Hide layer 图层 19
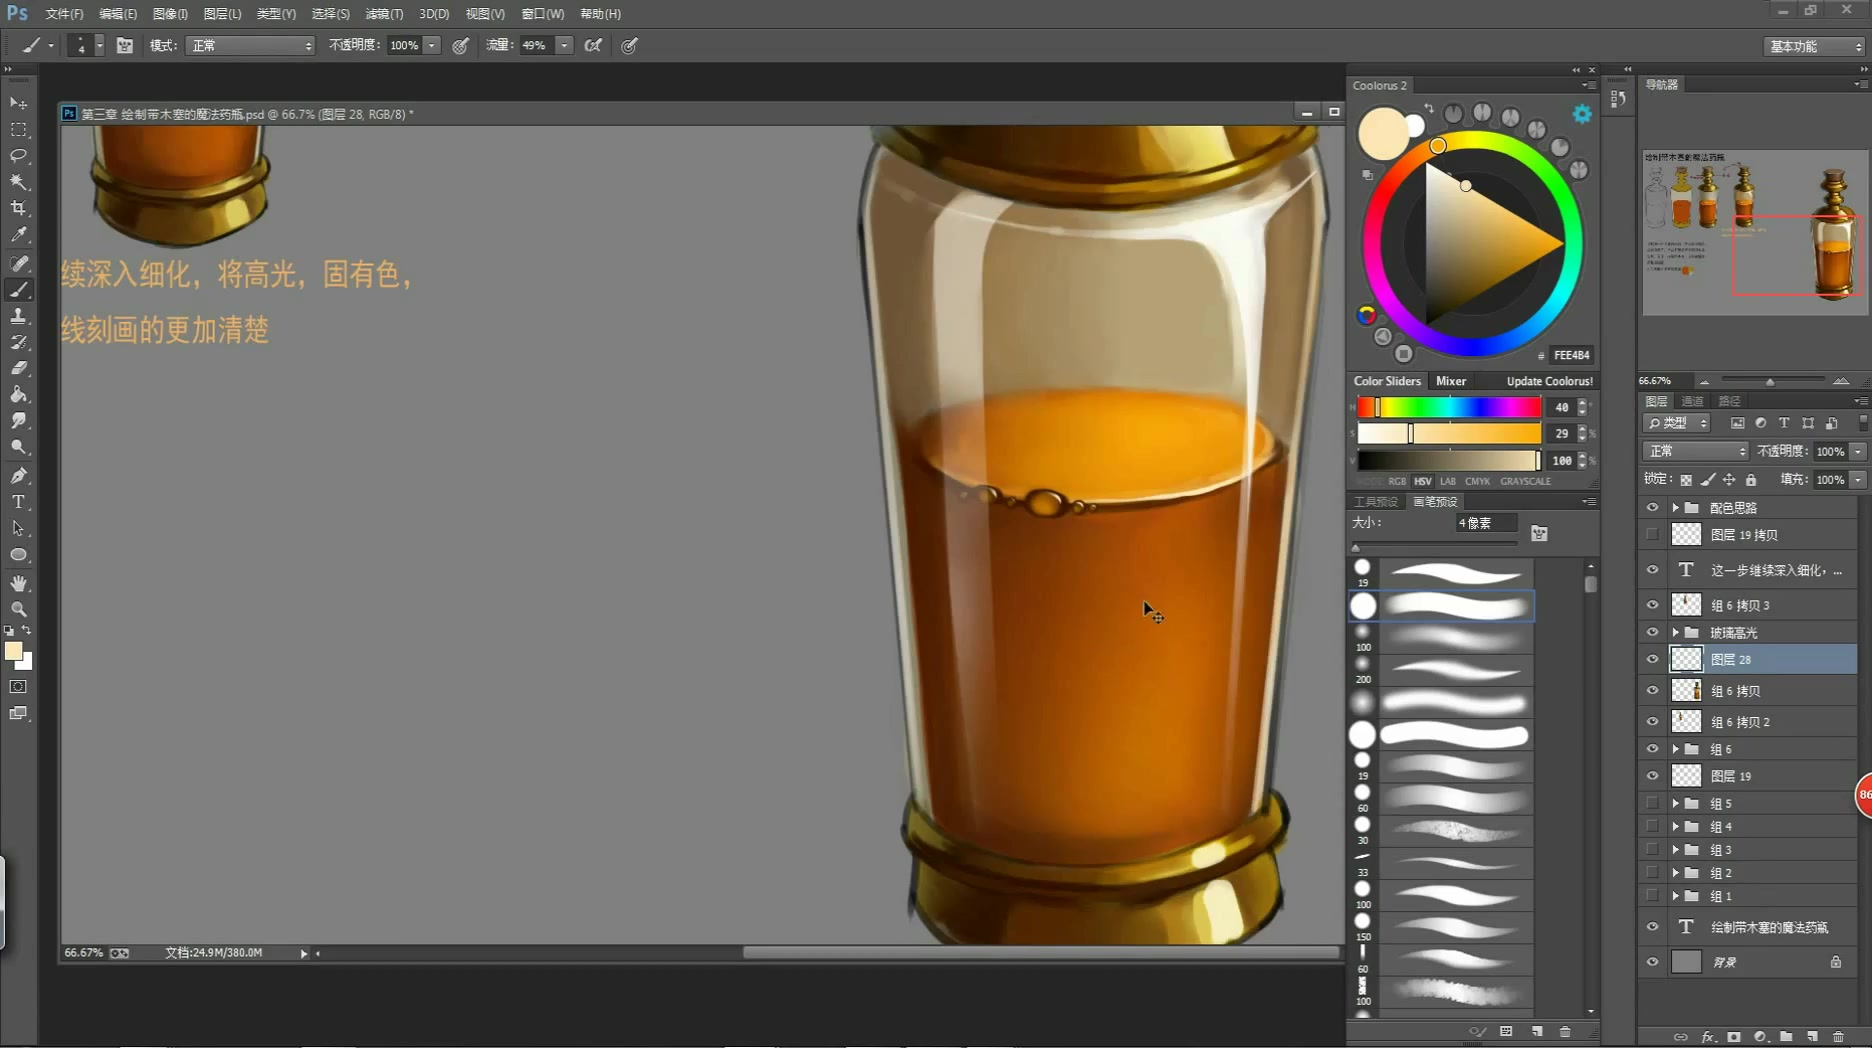 coord(1652,776)
